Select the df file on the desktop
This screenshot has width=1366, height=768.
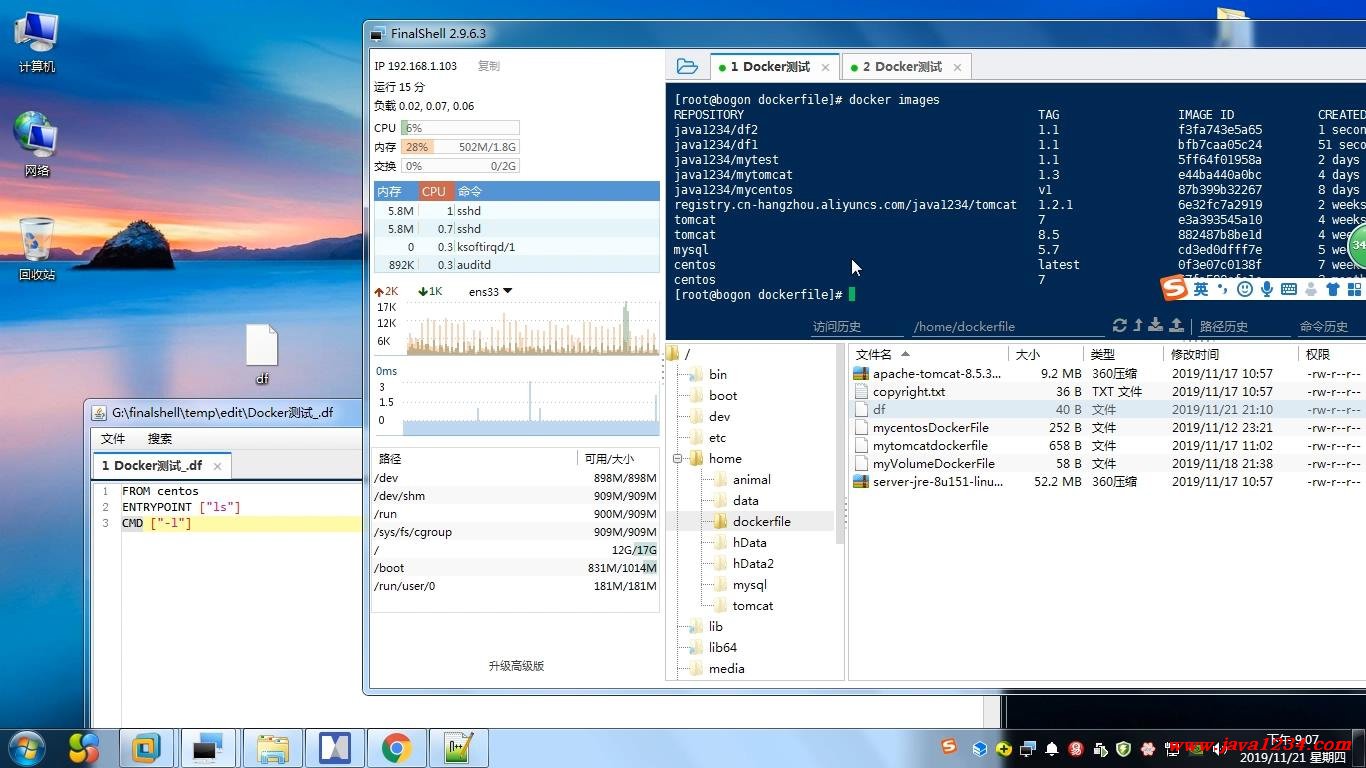[262, 354]
